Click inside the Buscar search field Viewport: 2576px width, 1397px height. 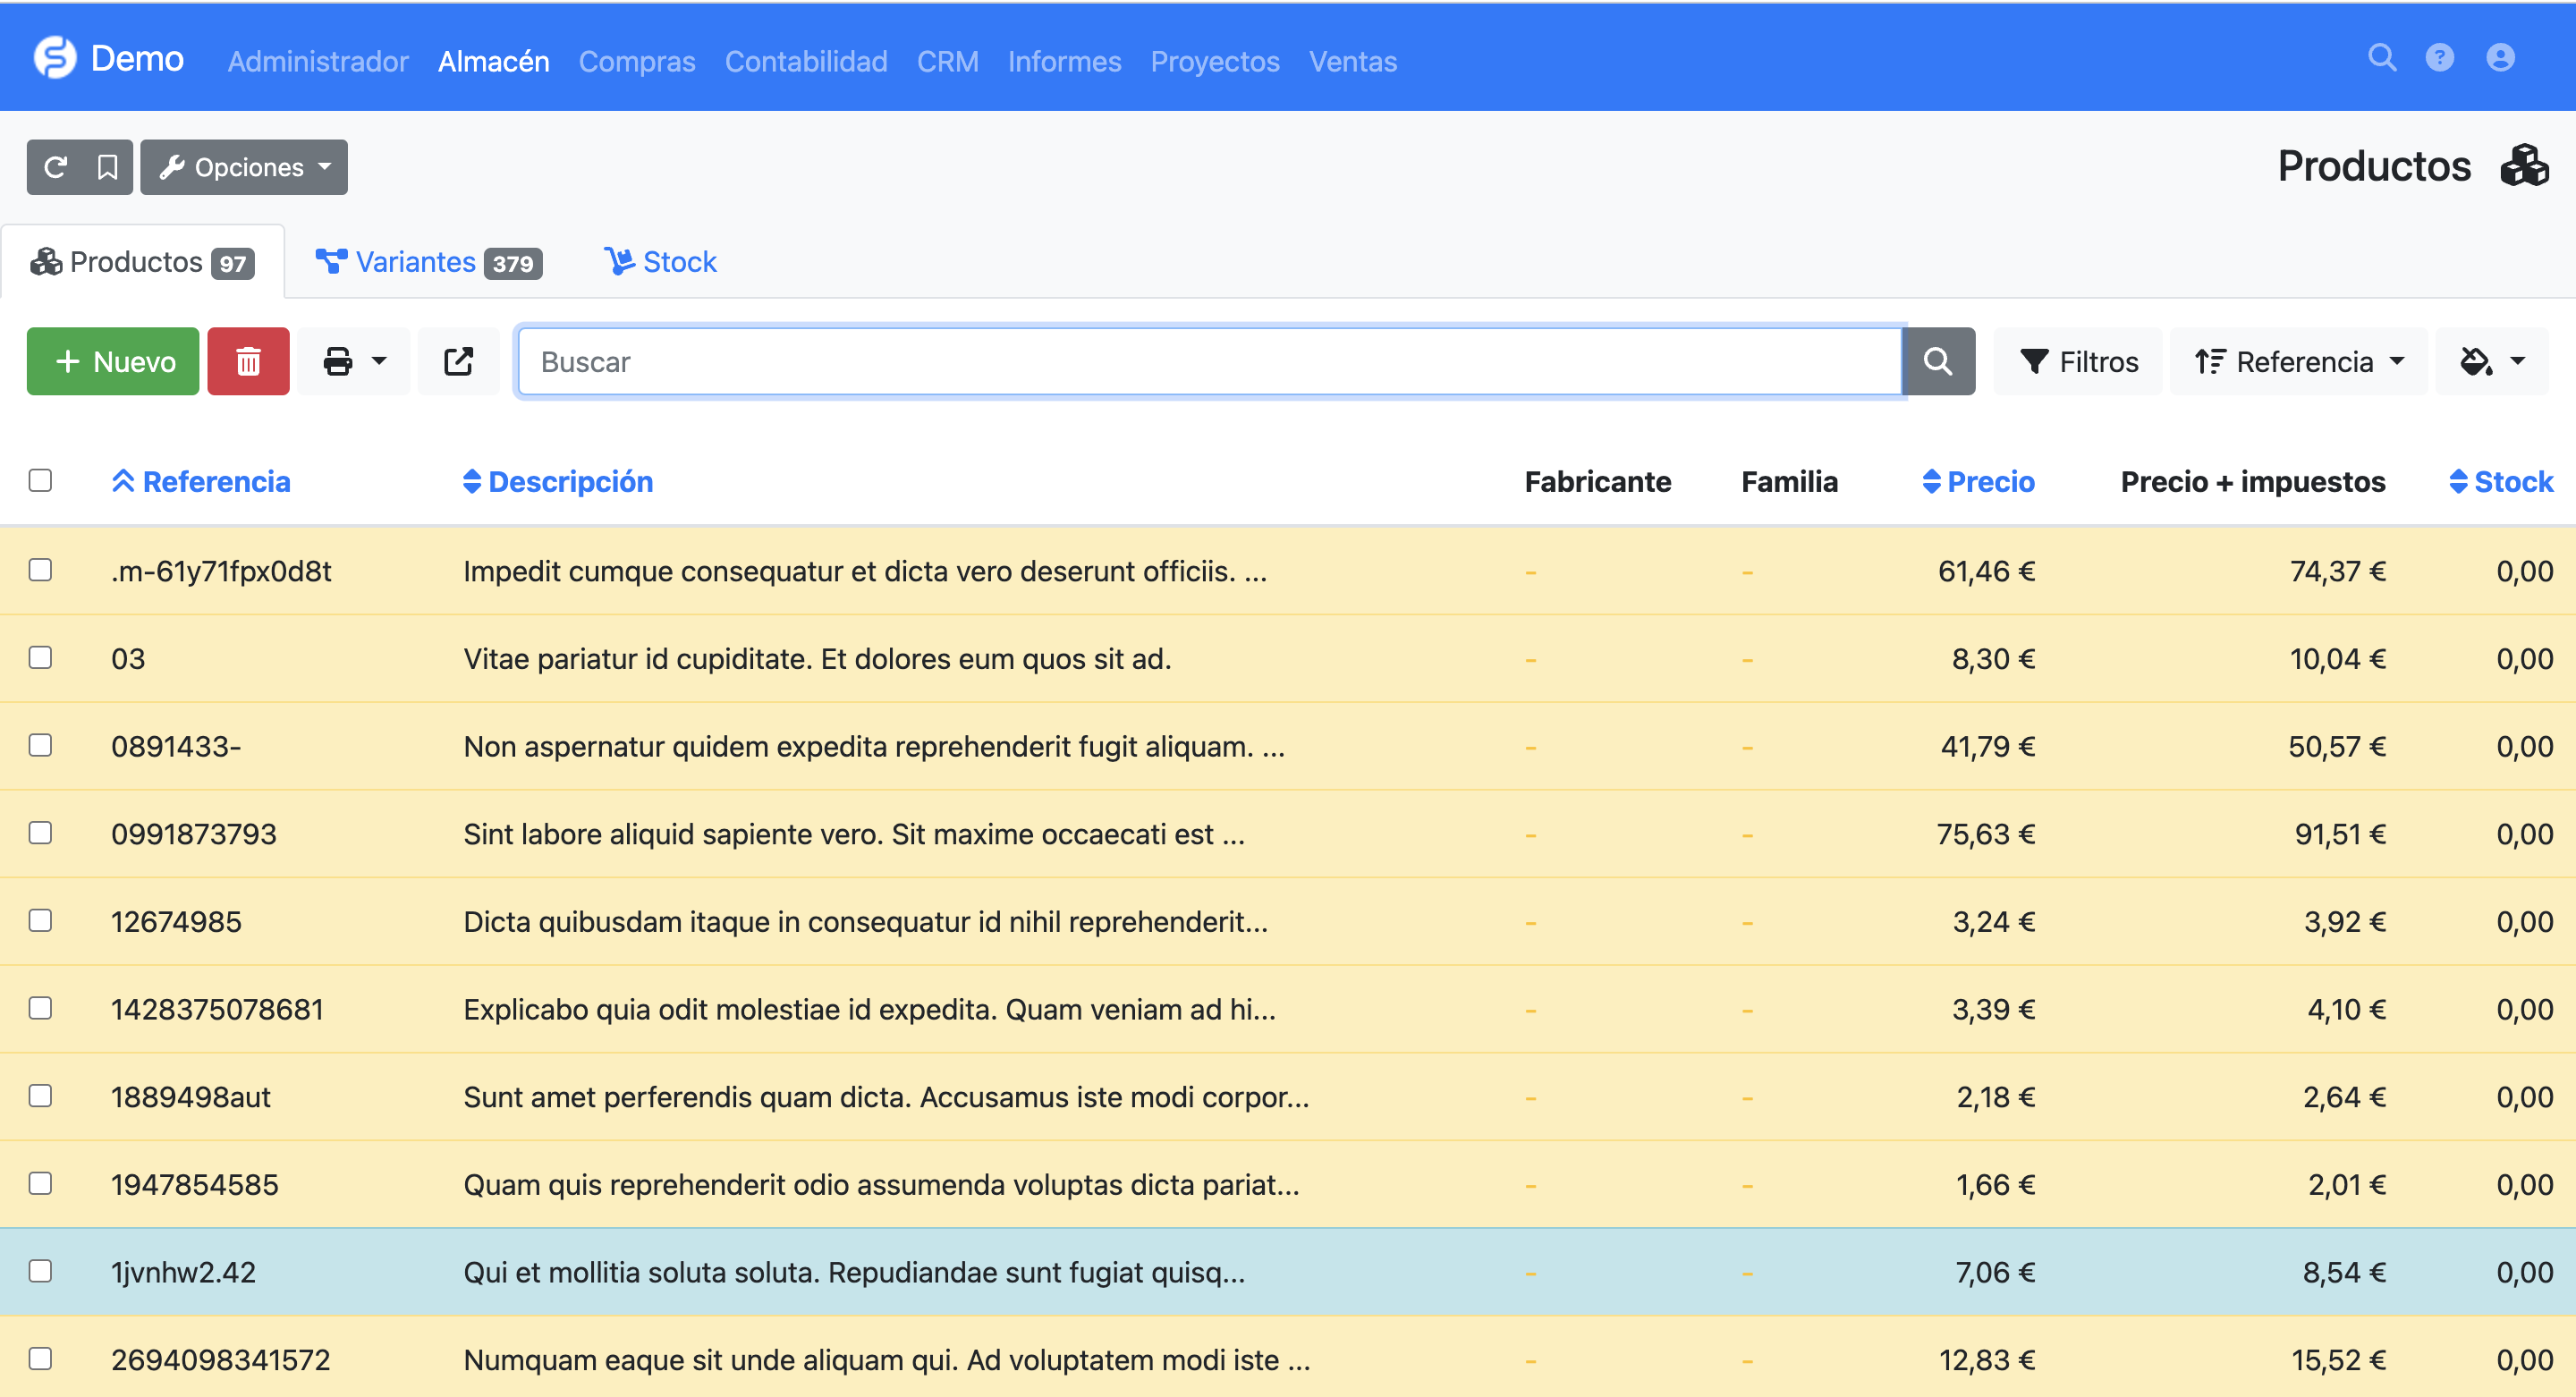1210,361
